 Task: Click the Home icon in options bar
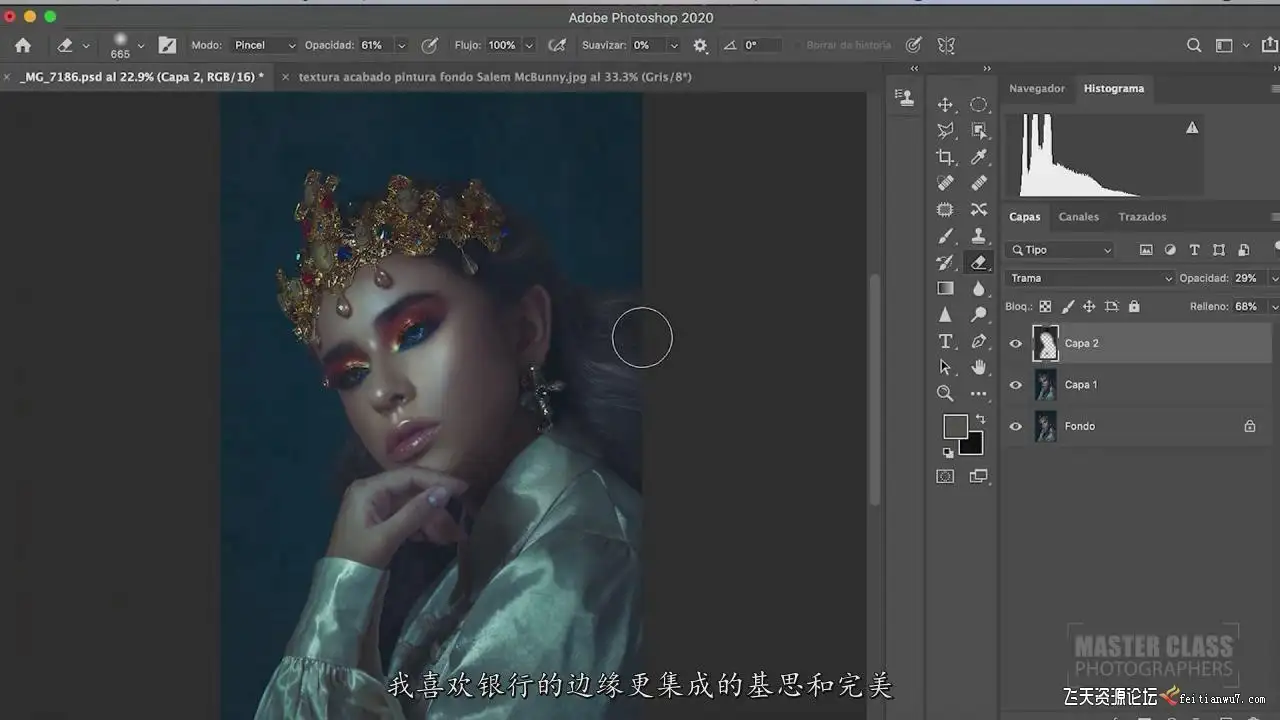(23, 45)
